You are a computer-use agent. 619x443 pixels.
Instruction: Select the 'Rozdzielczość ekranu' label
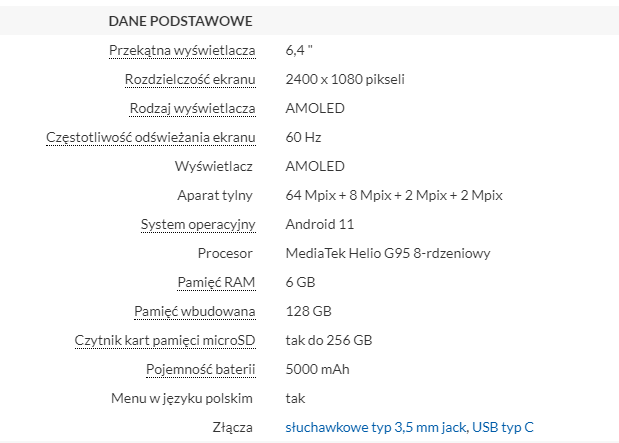click(190, 79)
